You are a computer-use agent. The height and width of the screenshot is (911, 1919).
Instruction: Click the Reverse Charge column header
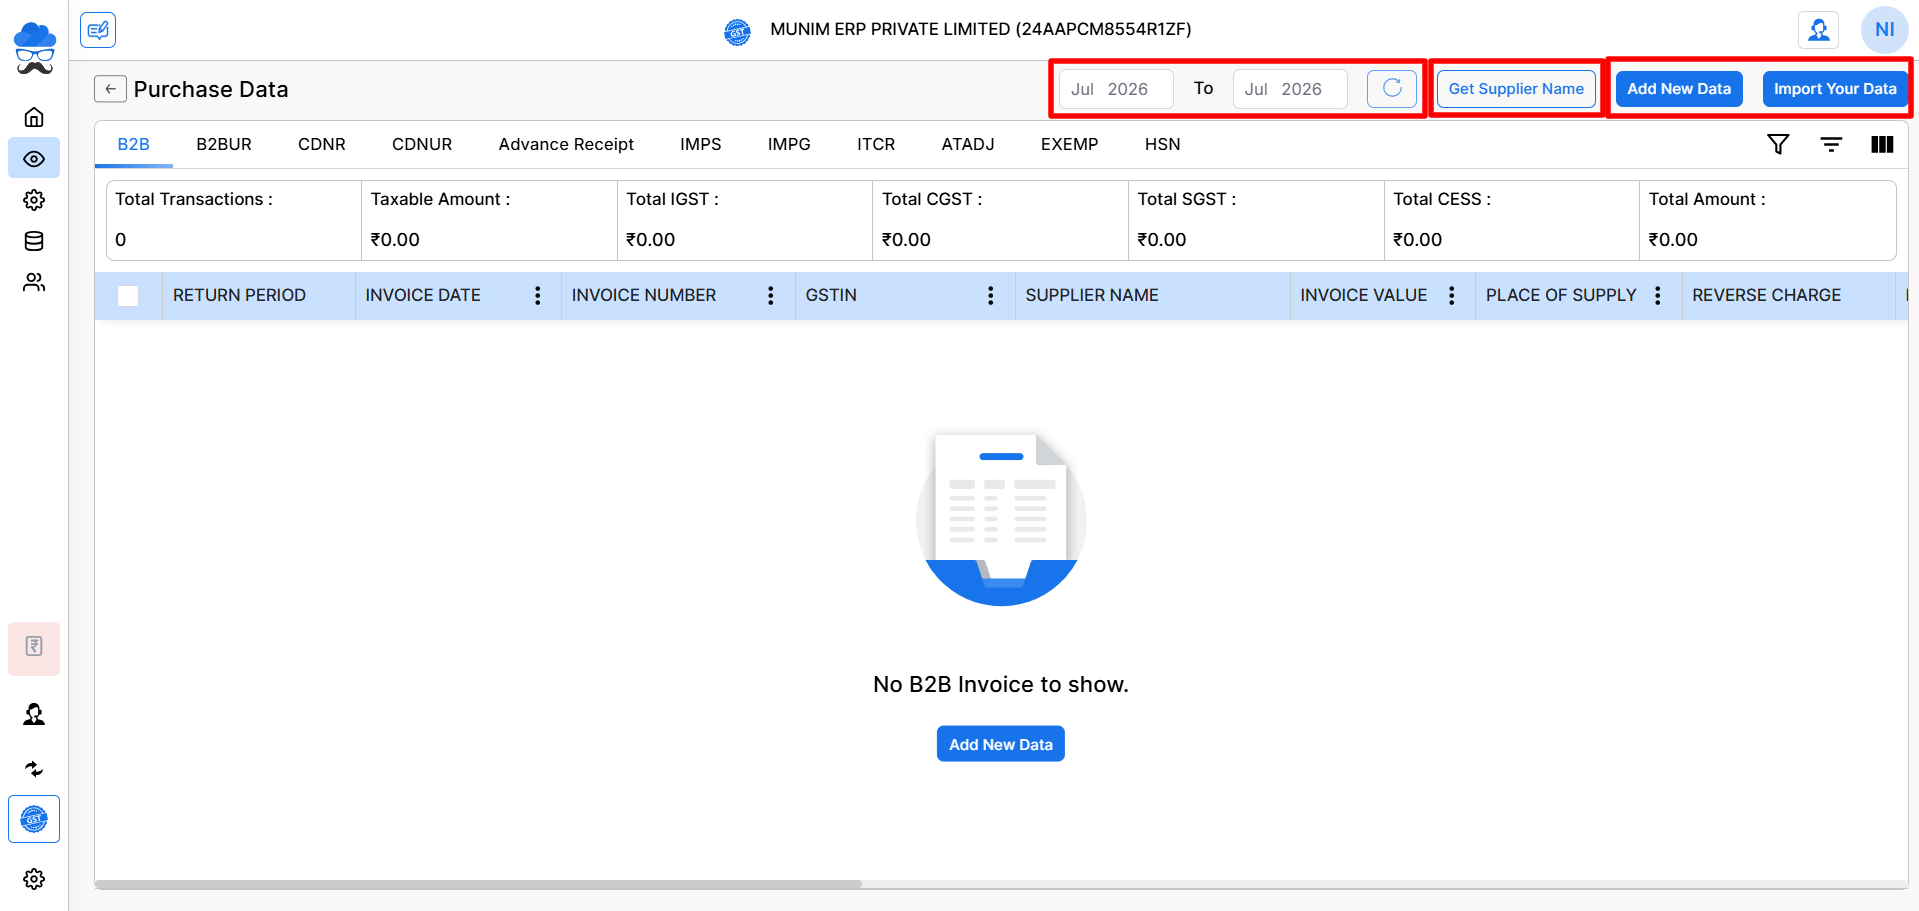click(1766, 296)
